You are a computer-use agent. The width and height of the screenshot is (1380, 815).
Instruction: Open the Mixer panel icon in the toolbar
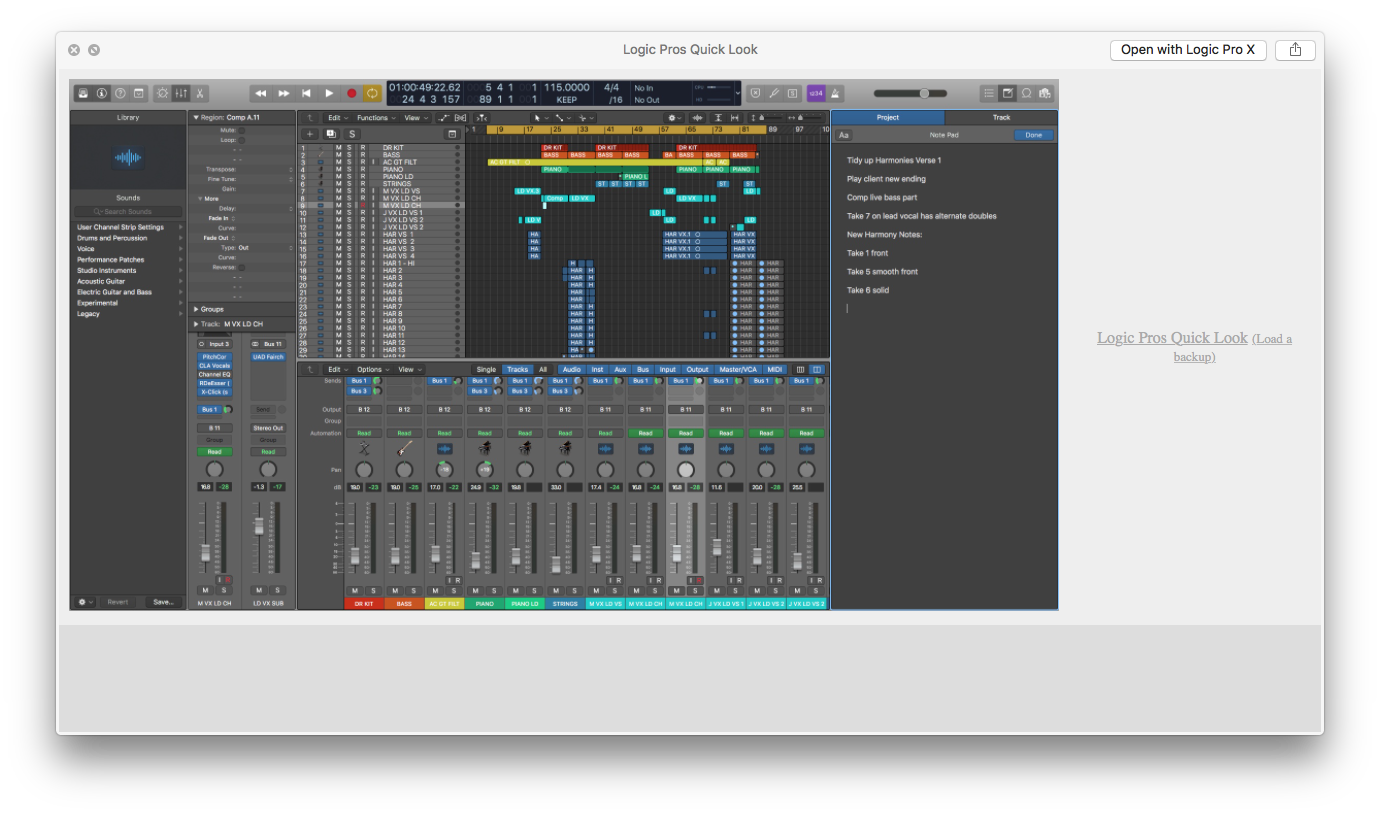[180, 92]
